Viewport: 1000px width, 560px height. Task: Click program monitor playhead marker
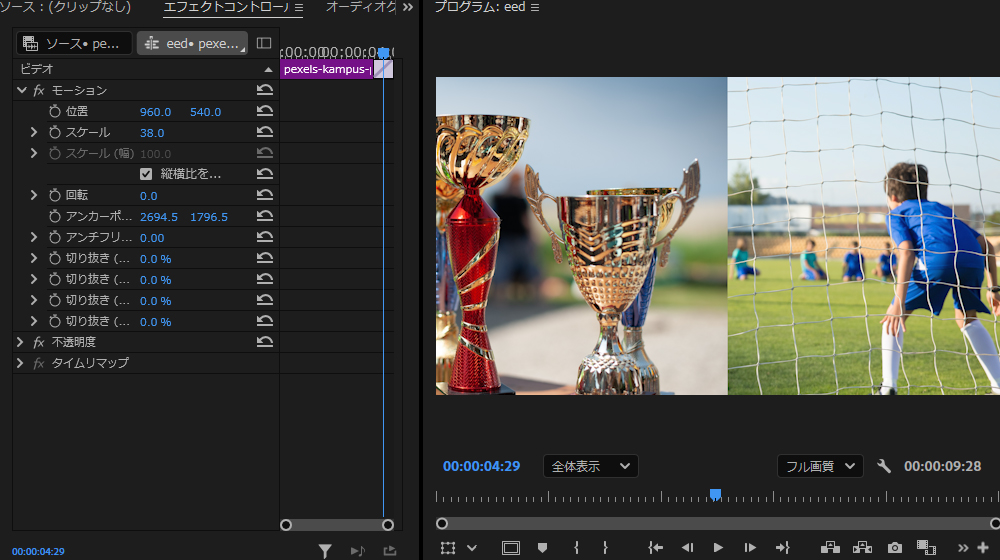(716, 495)
